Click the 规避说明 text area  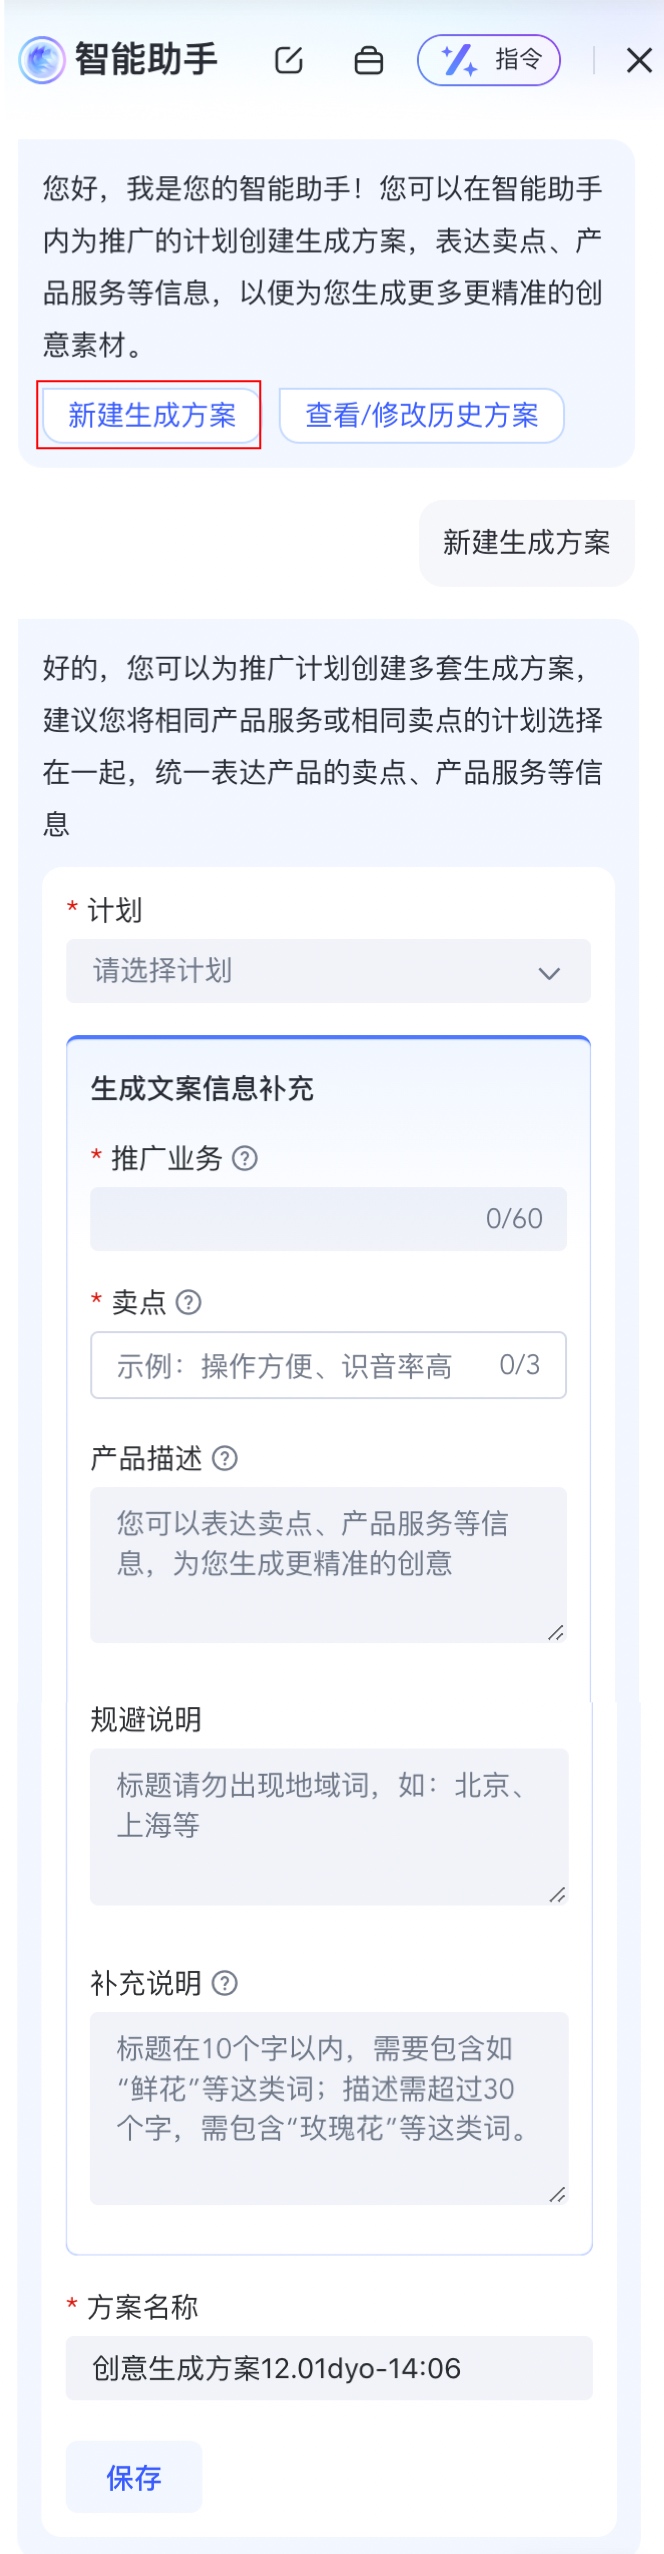tap(328, 1825)
